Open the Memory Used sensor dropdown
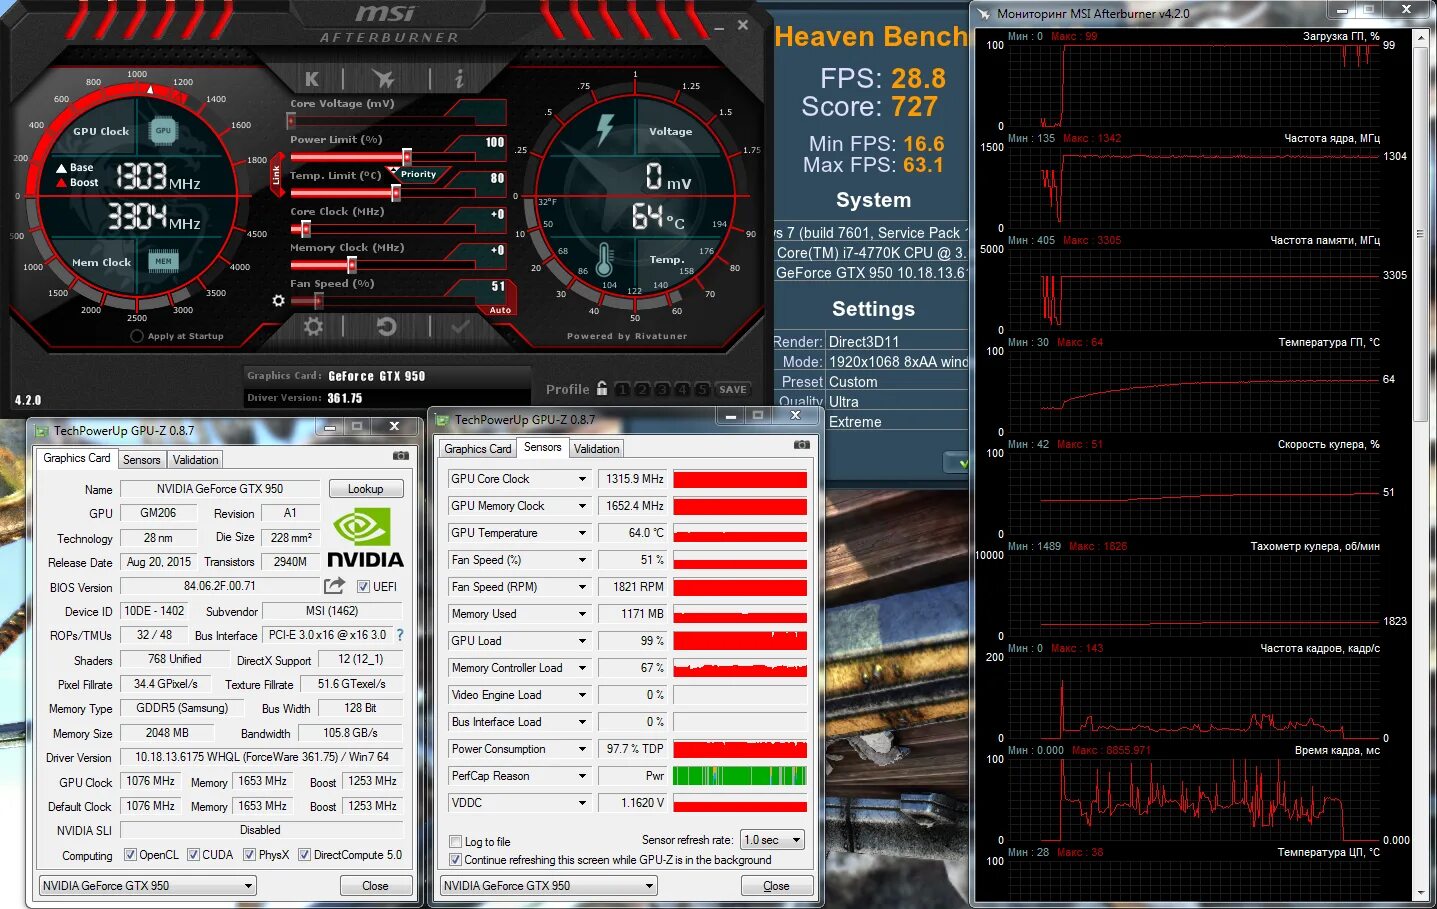This screenshot has width=1437, height=909. (582, 614)
